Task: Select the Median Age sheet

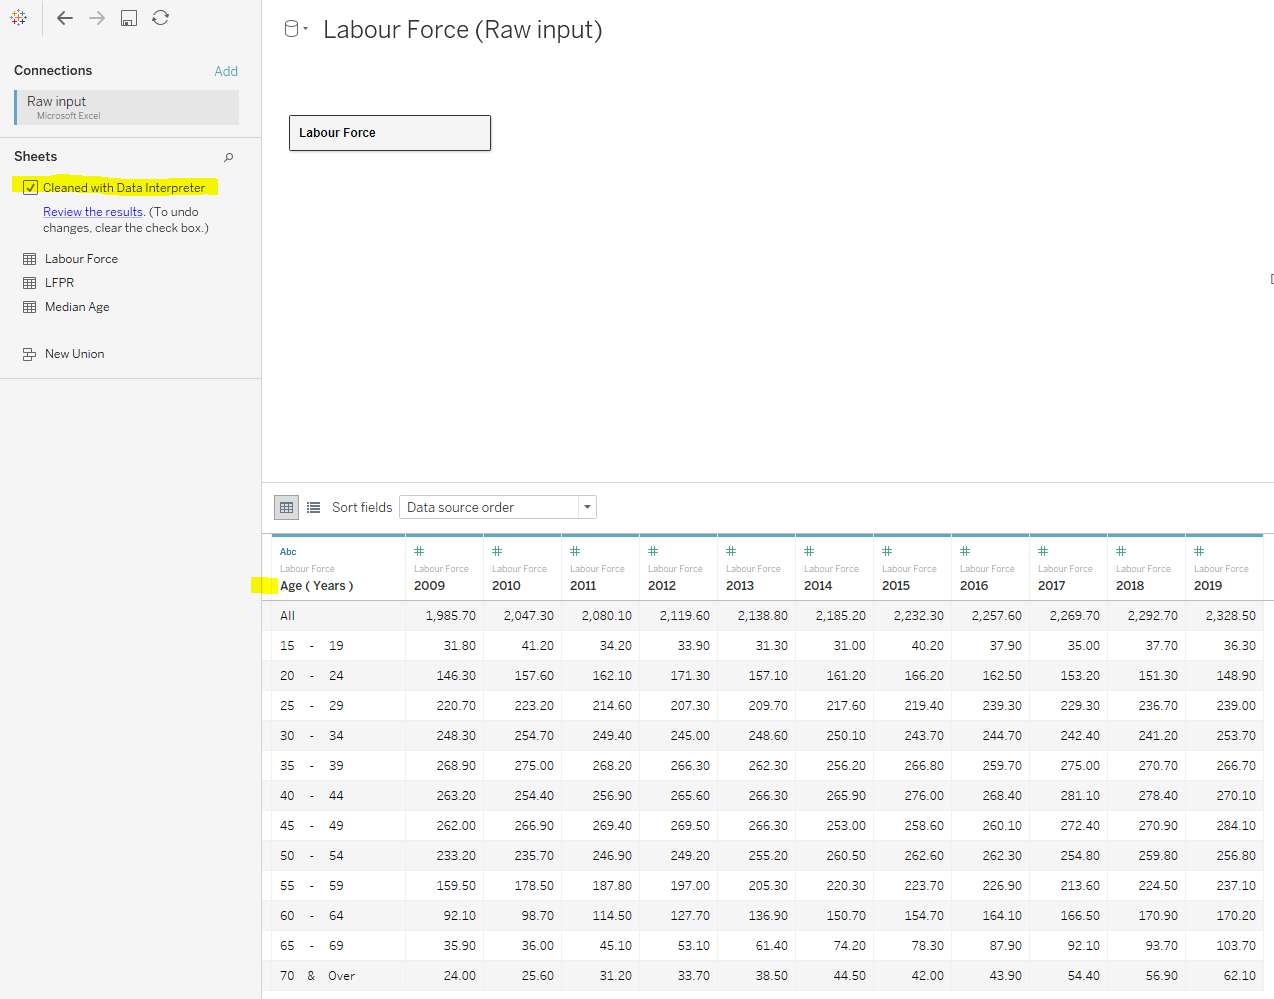Action: (x=75, y=306)
